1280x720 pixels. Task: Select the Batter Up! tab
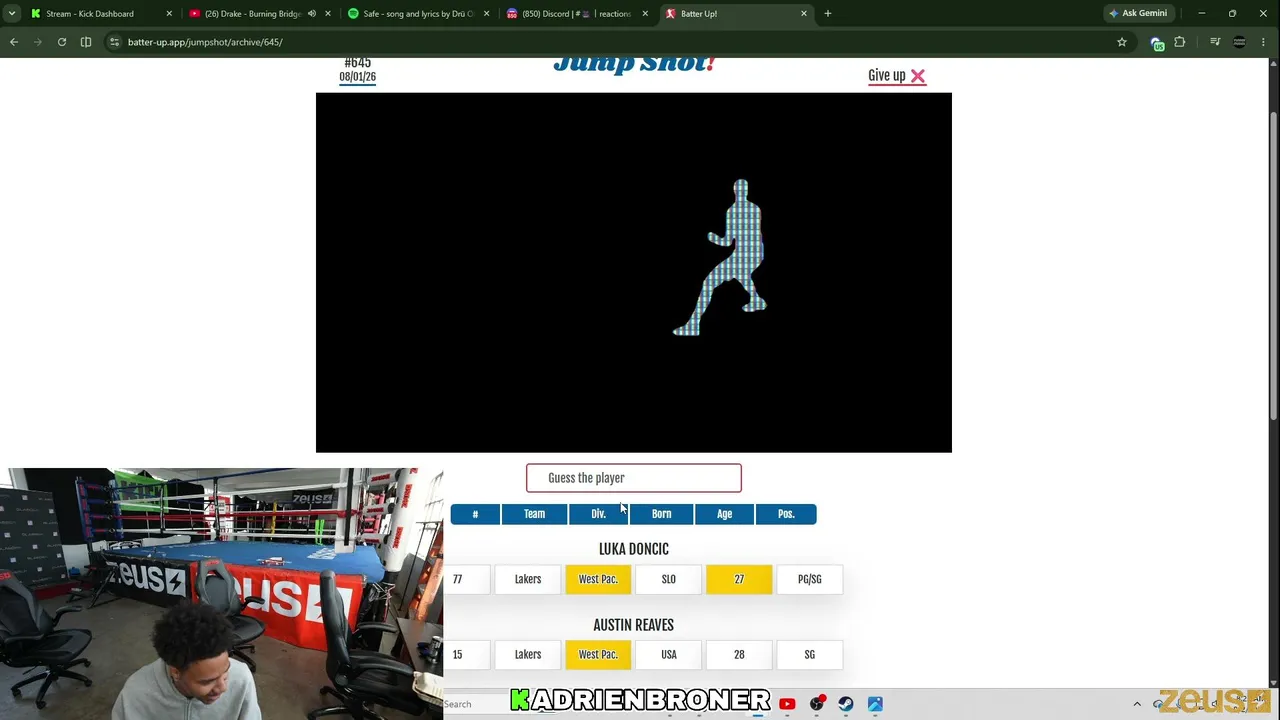(735, 14)
